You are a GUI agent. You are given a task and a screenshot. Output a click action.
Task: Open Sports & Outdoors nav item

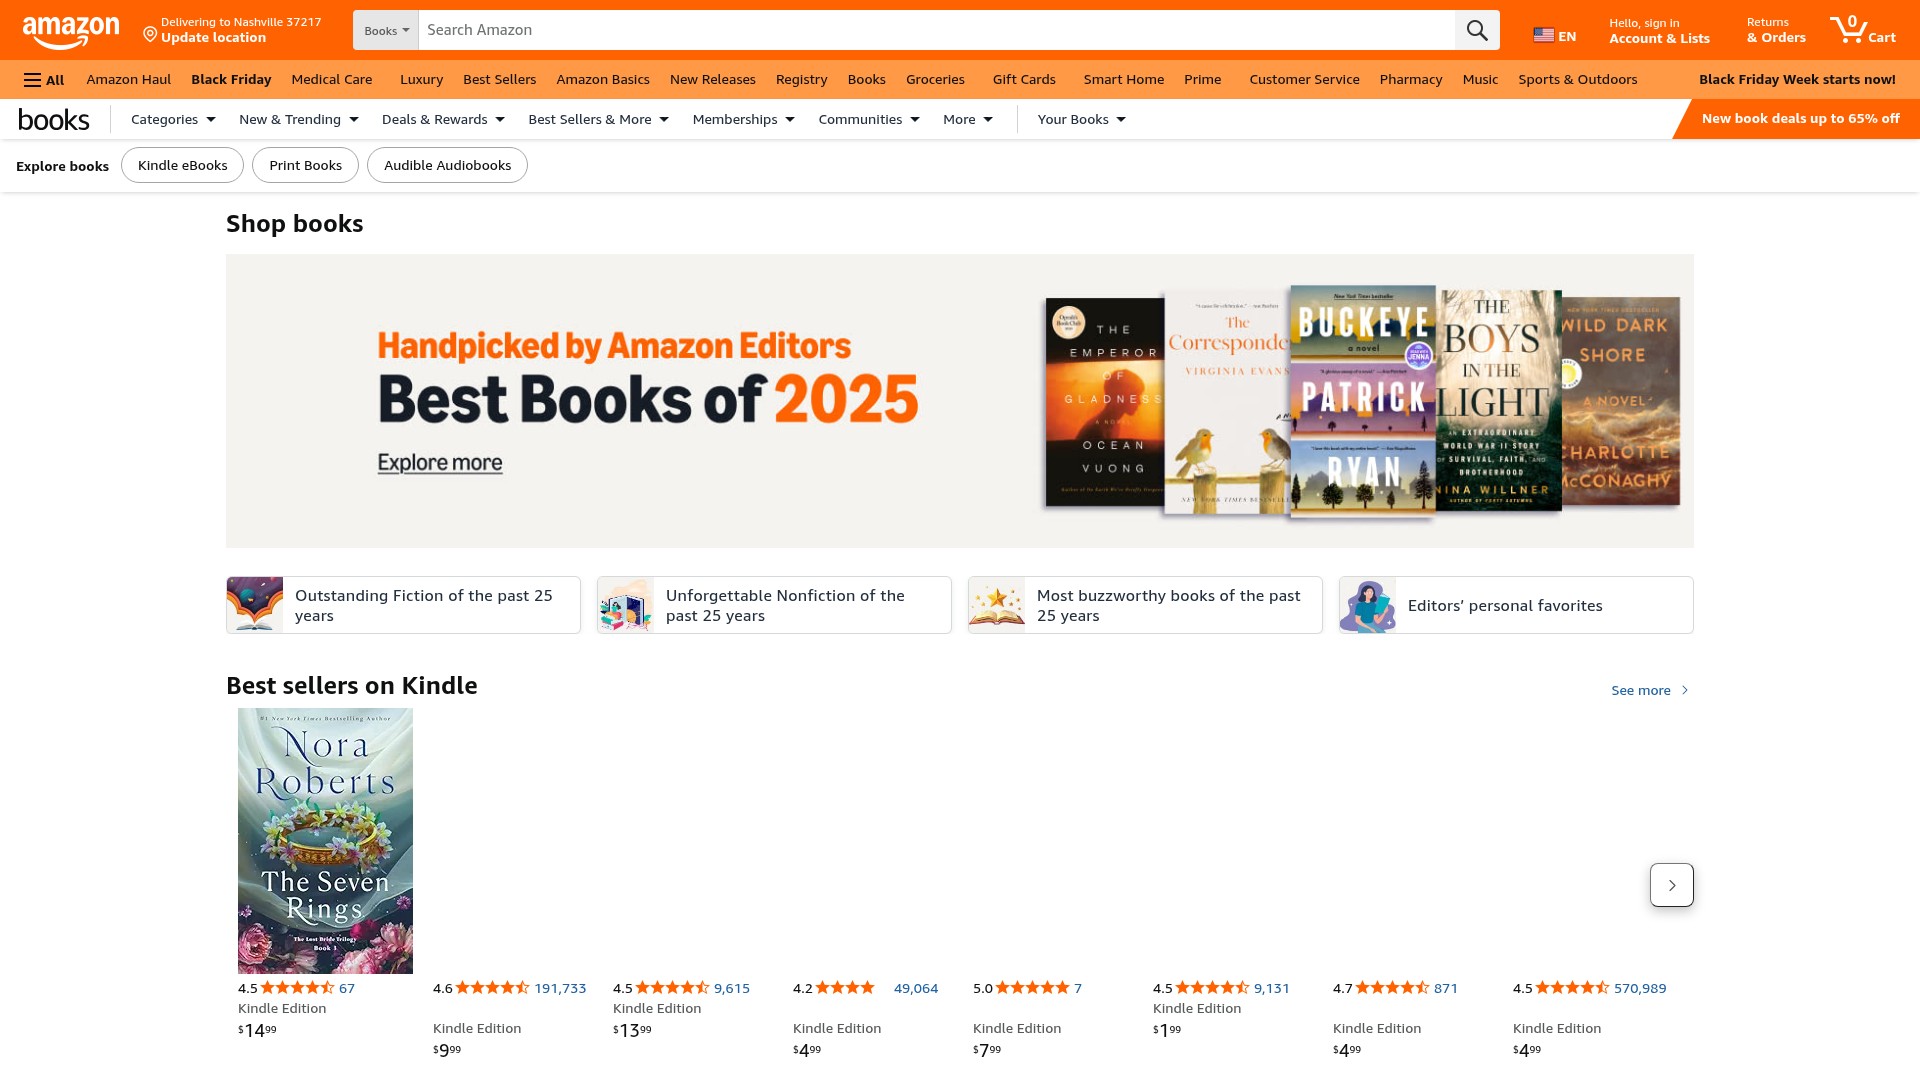1577,79
